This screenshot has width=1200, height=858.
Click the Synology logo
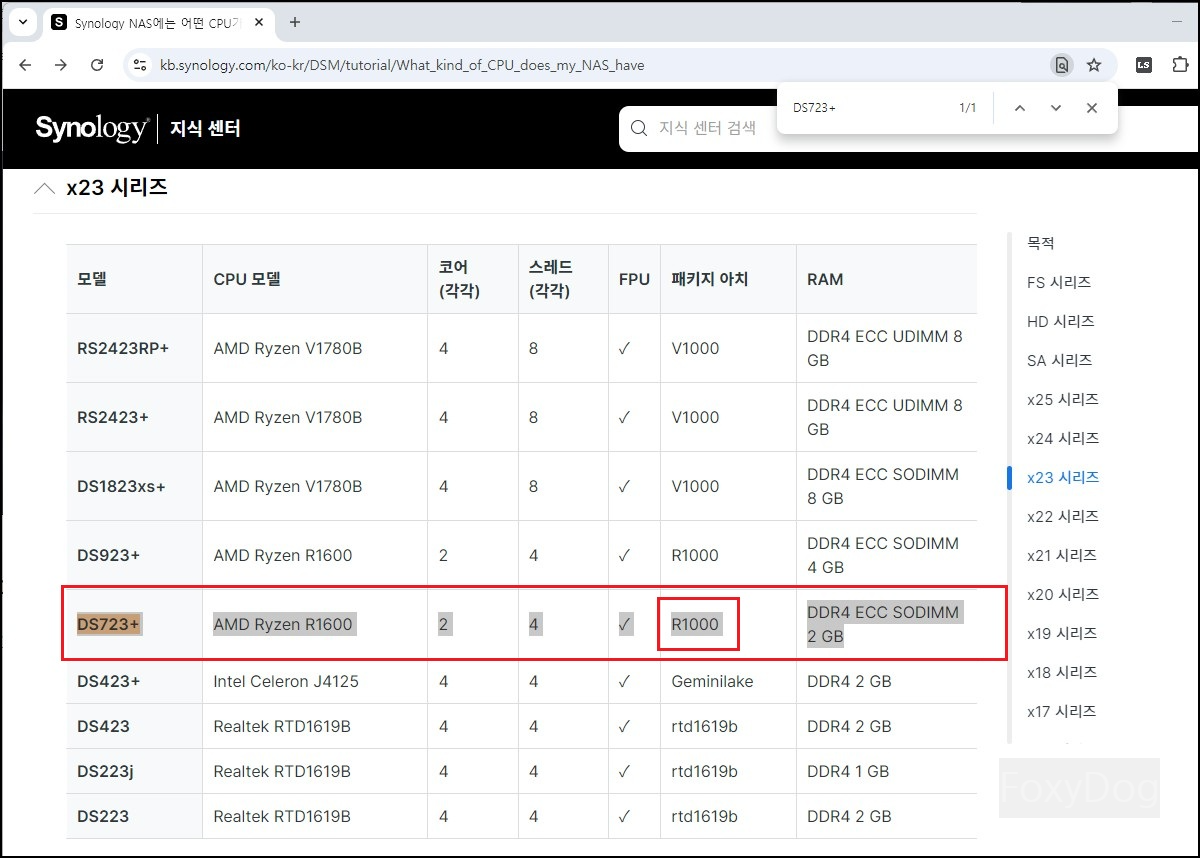pyautogui.click(x=92, y=128)
